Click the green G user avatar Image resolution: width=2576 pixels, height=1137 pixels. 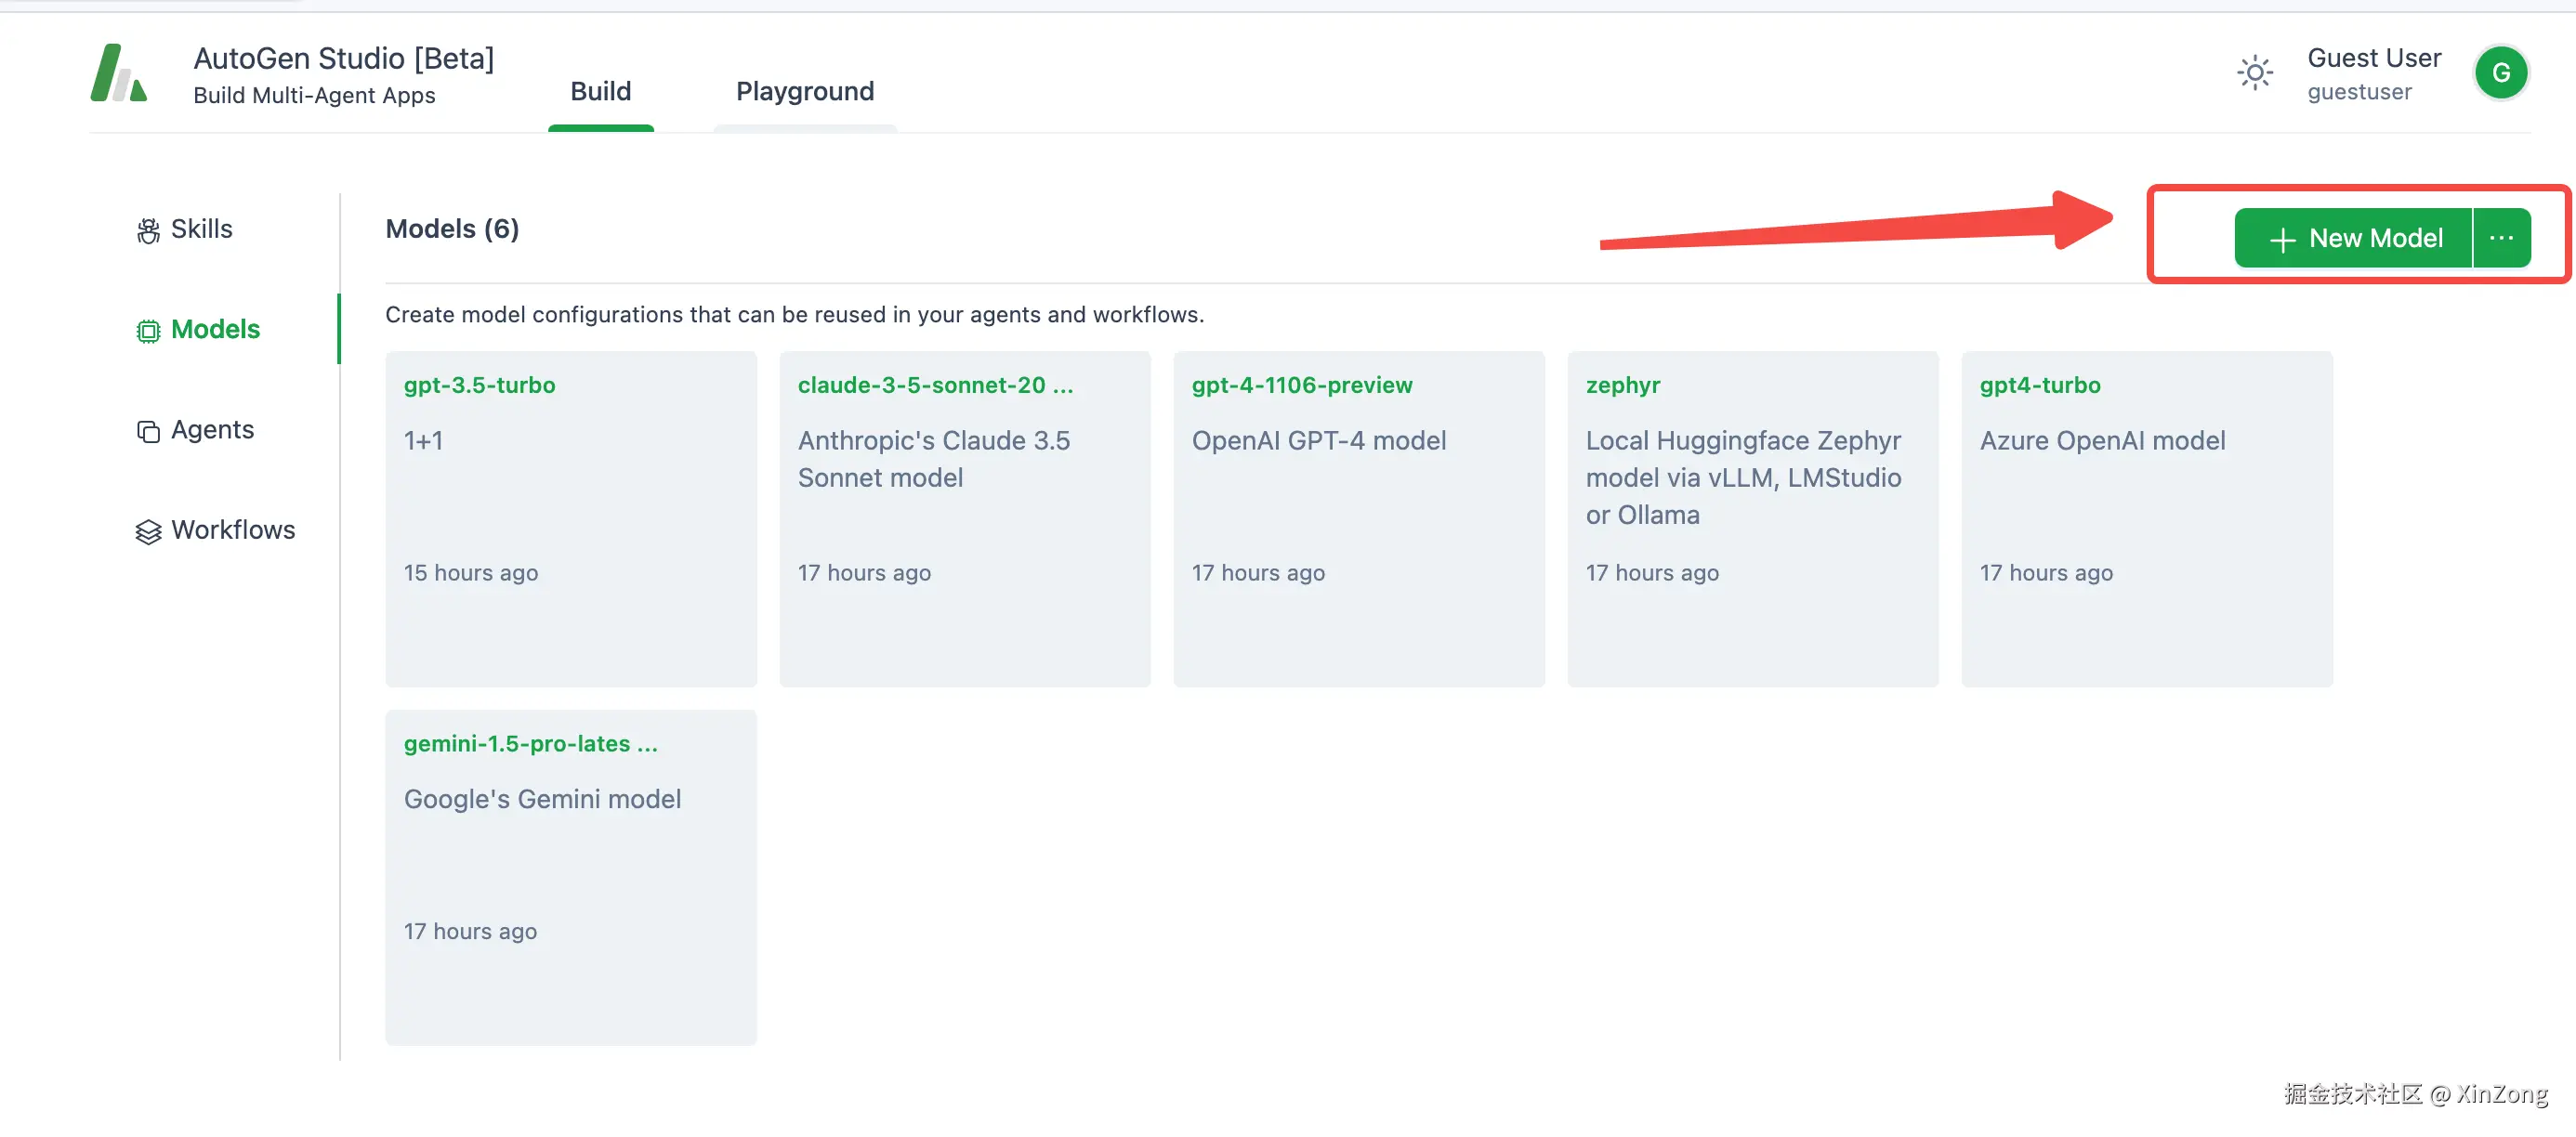click(2500, 73)
